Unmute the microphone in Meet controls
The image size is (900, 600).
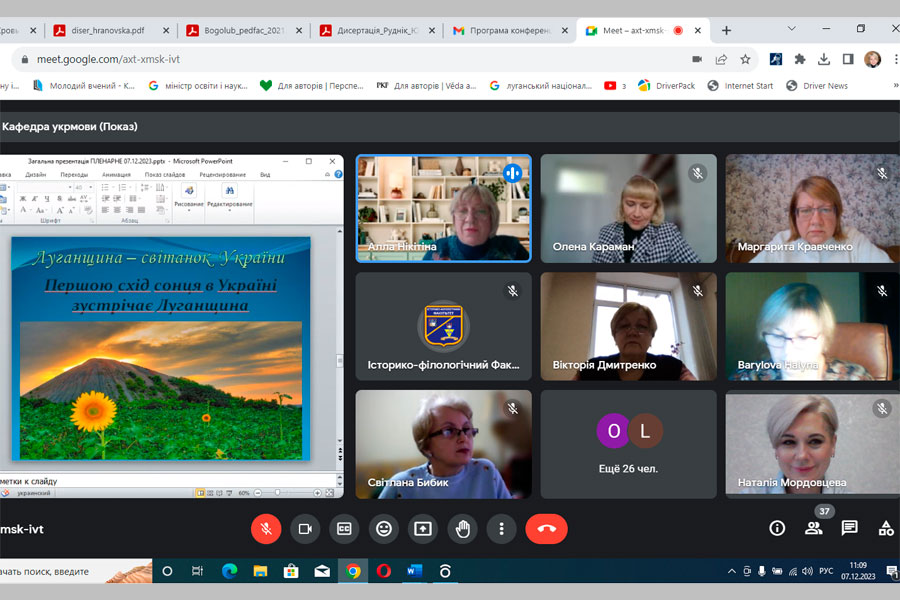265,528
